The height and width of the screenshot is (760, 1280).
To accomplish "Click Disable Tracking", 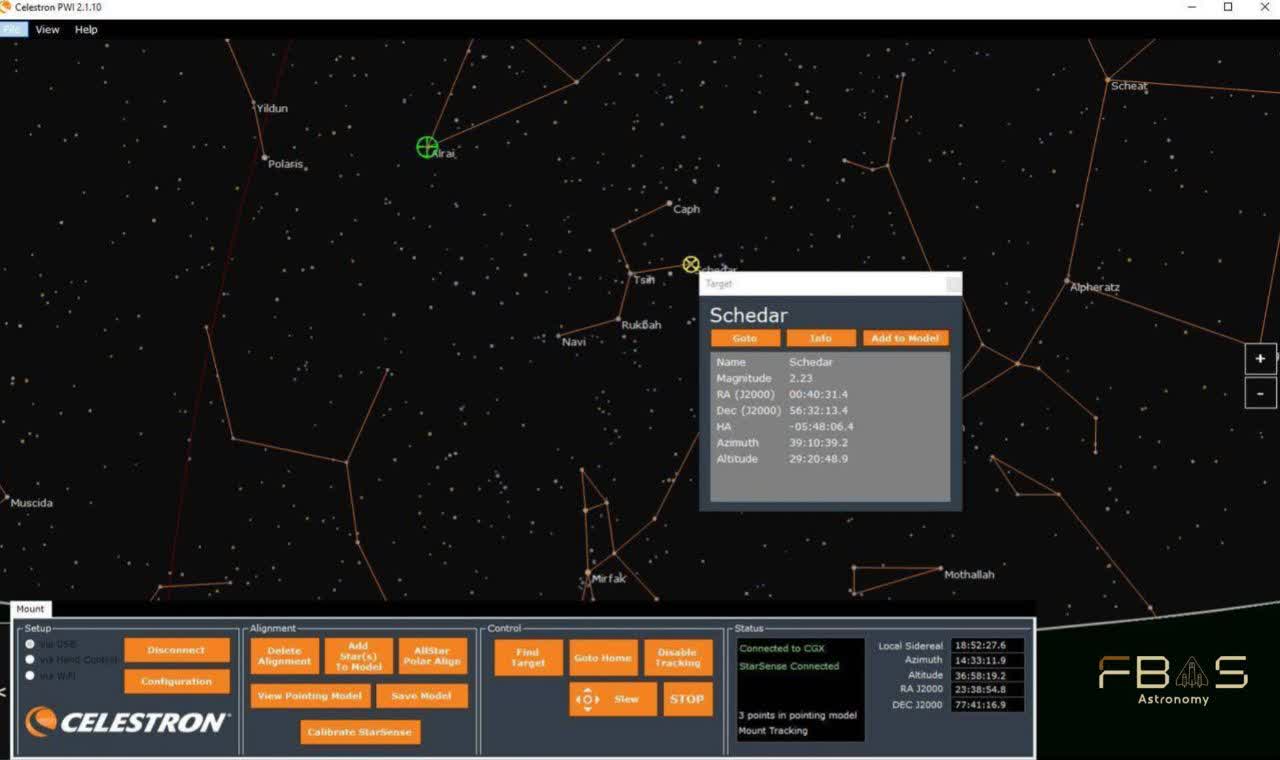I will click(678, 657).
